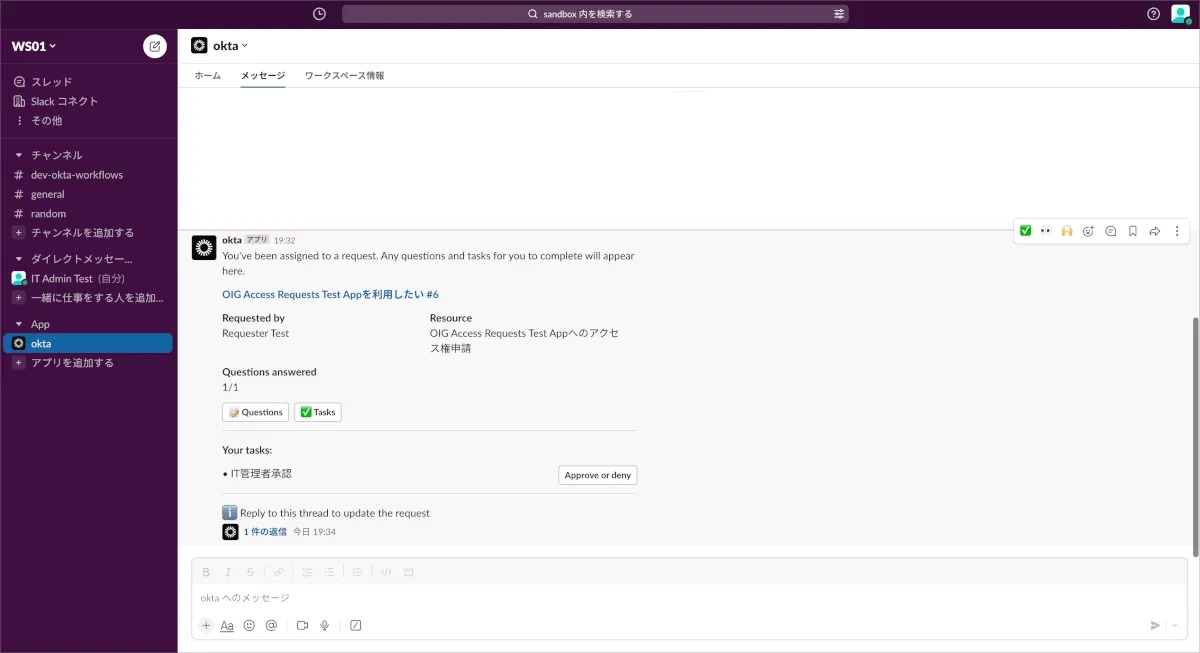Insert inline code formatting
Screen dimensions: 1200x653
[386, 572]
